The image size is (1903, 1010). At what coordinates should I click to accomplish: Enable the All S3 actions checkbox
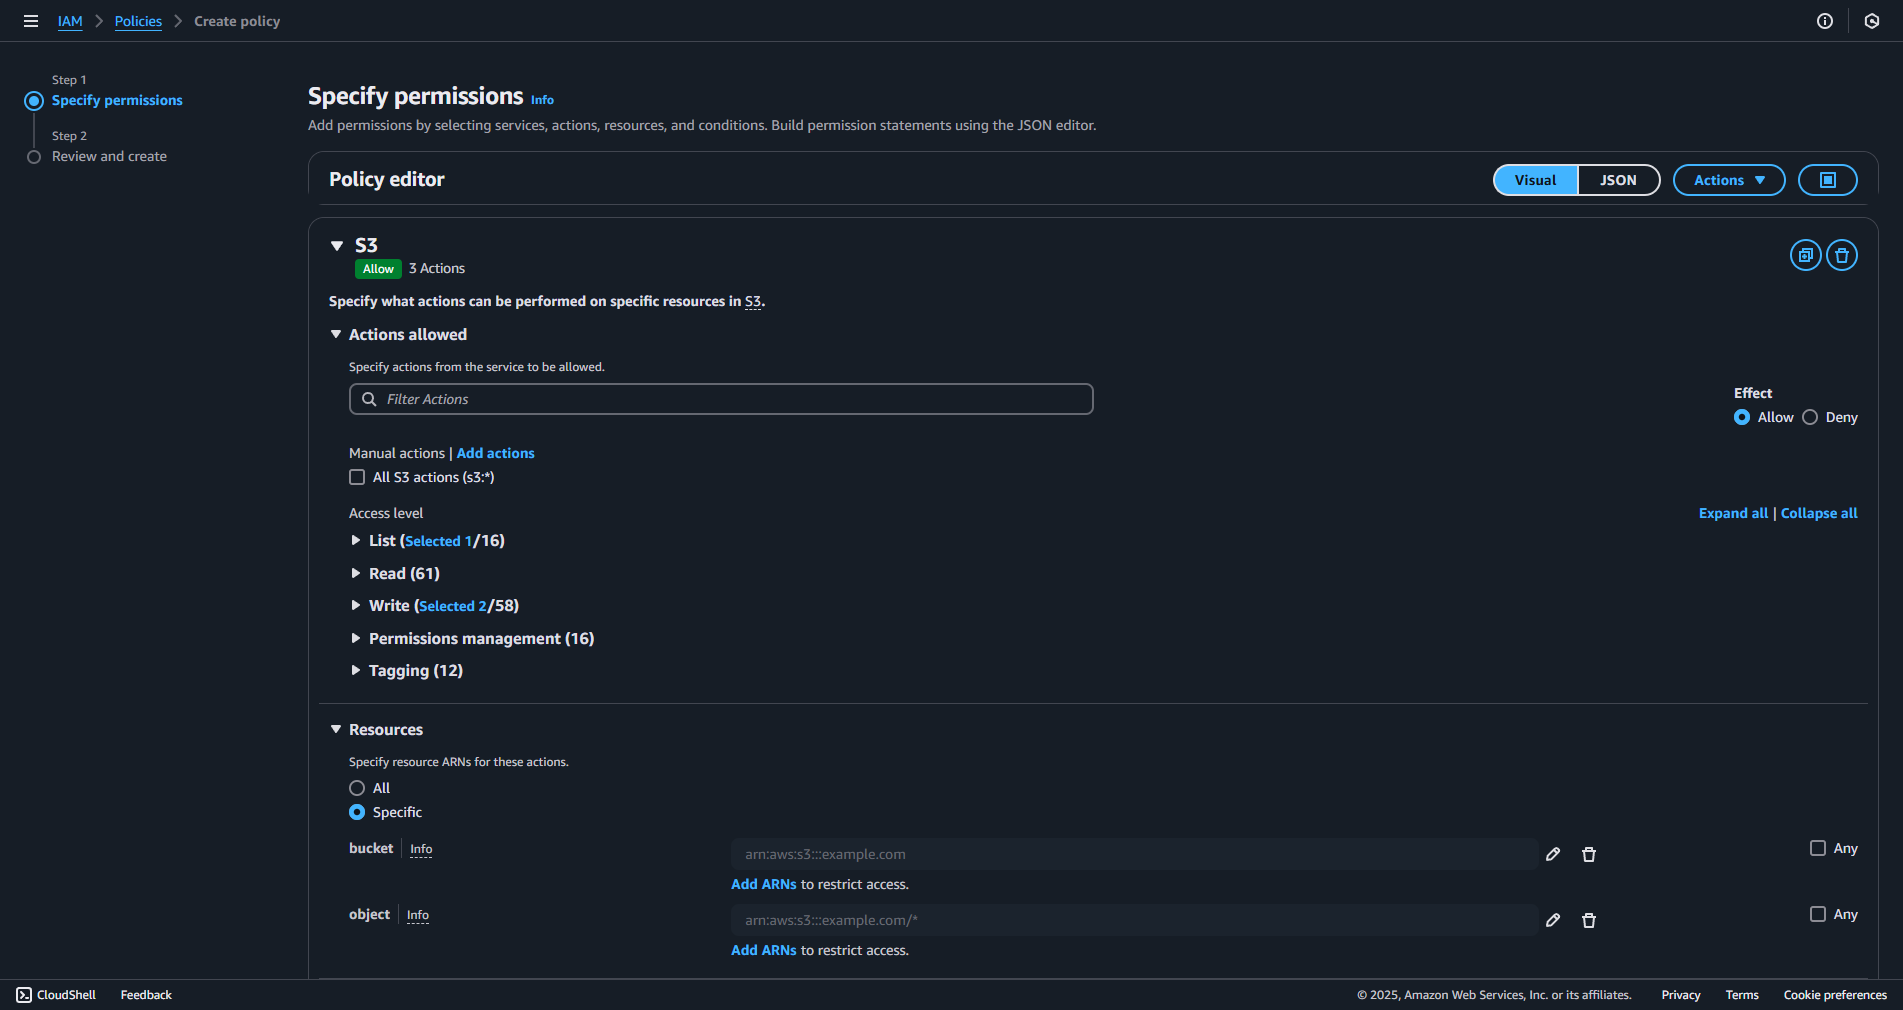click(x=357, y=477)
